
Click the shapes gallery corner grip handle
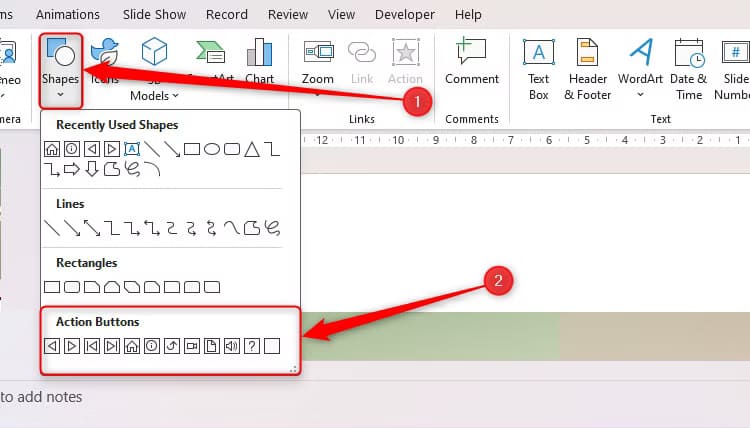[293, 369]
